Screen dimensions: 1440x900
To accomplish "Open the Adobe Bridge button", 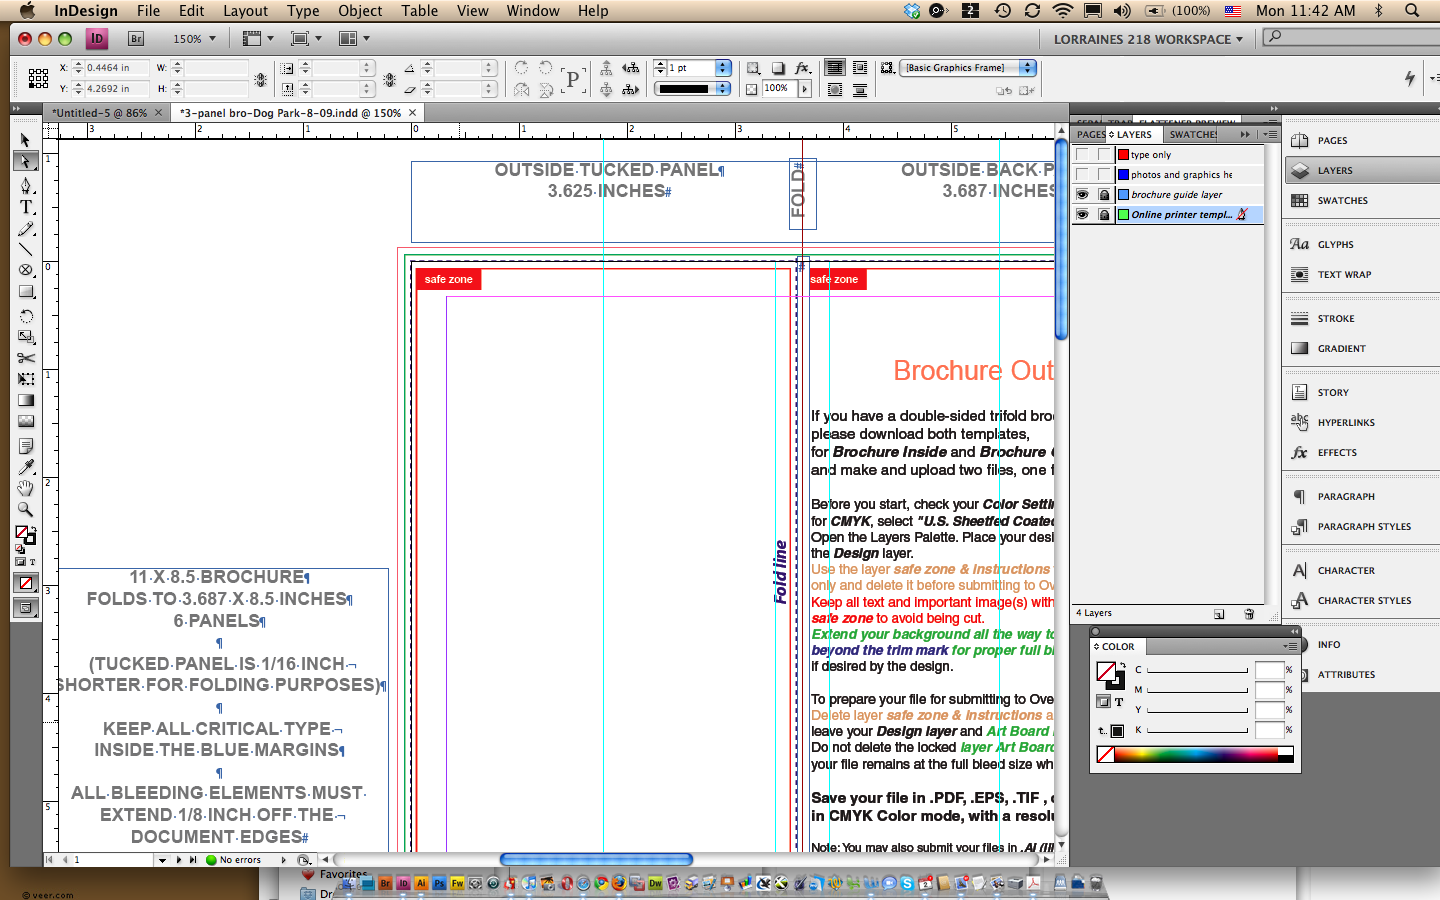I will click(x=136, y=39).
